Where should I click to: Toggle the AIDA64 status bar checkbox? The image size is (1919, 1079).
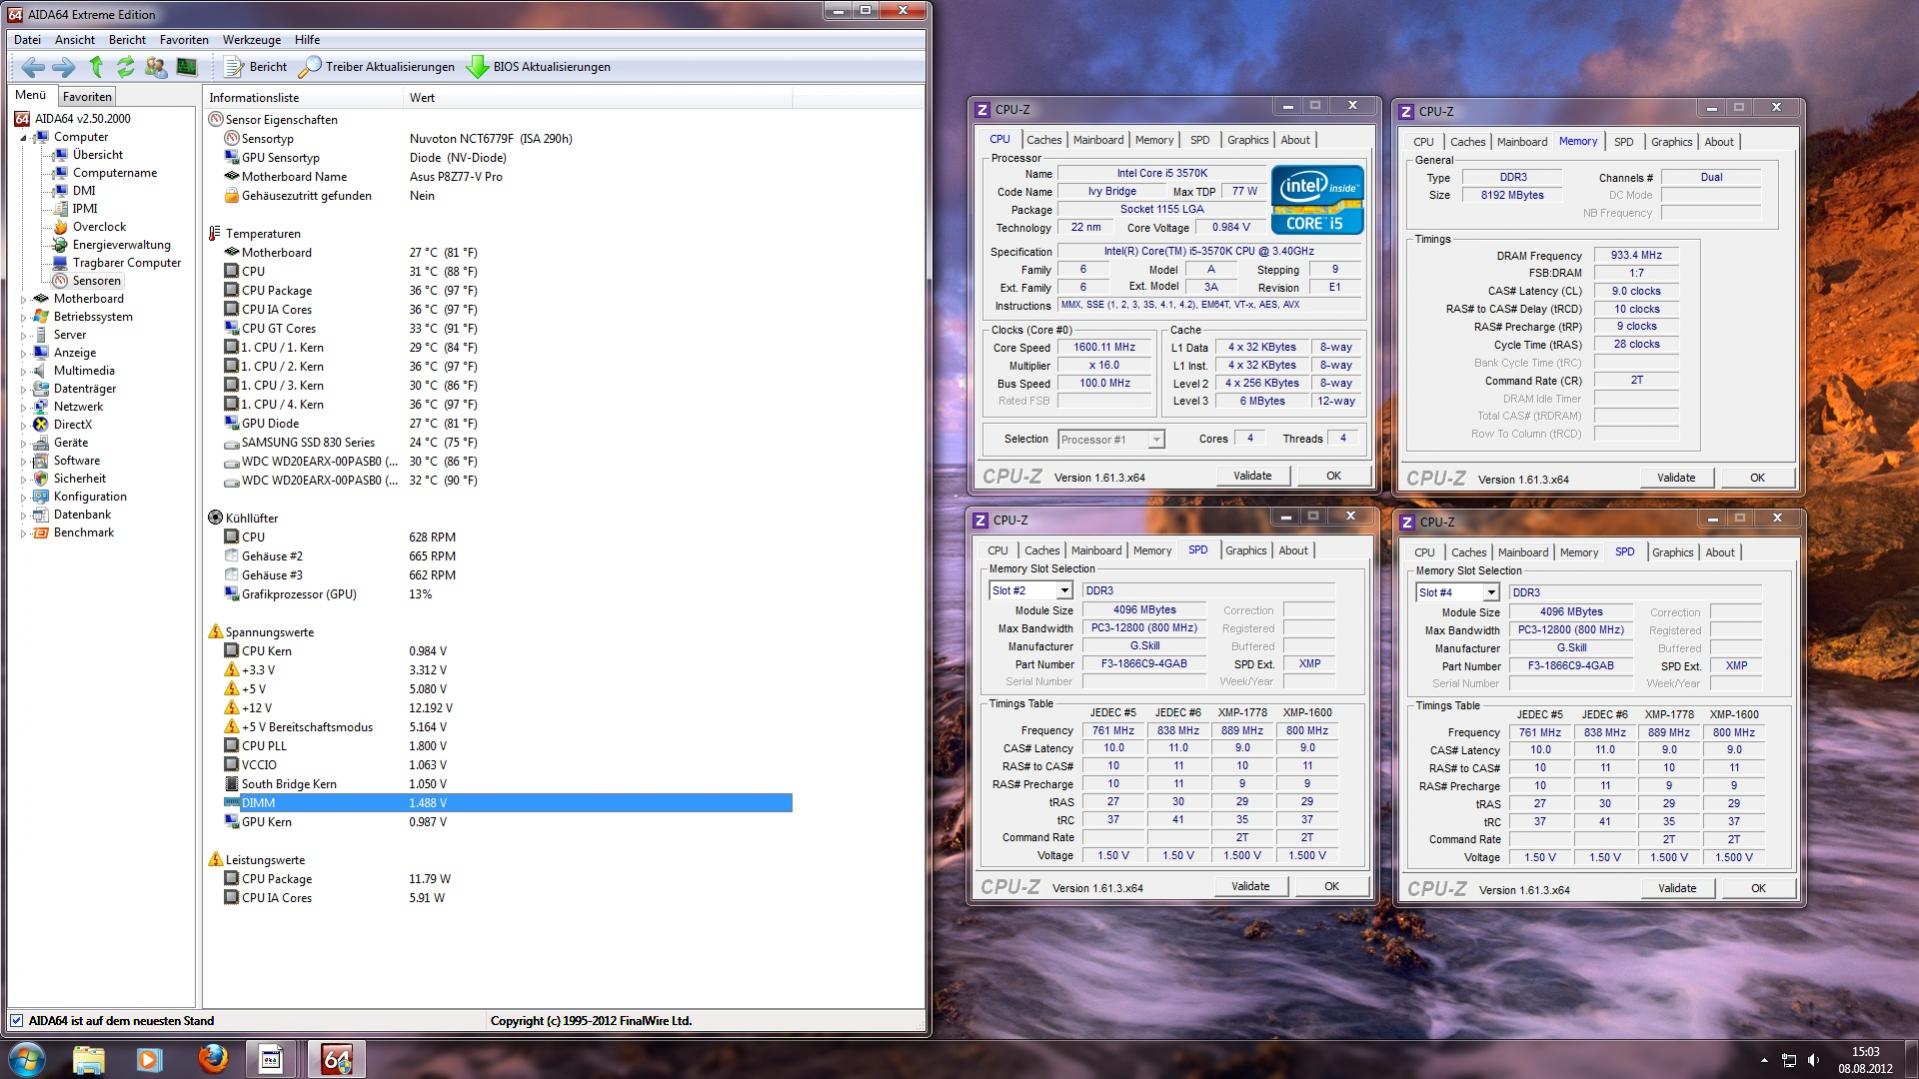coord(16,1021)
